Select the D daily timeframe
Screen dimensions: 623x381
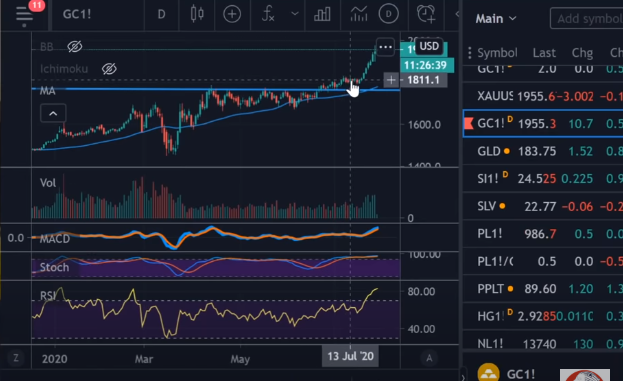click(x=161, y=15)
